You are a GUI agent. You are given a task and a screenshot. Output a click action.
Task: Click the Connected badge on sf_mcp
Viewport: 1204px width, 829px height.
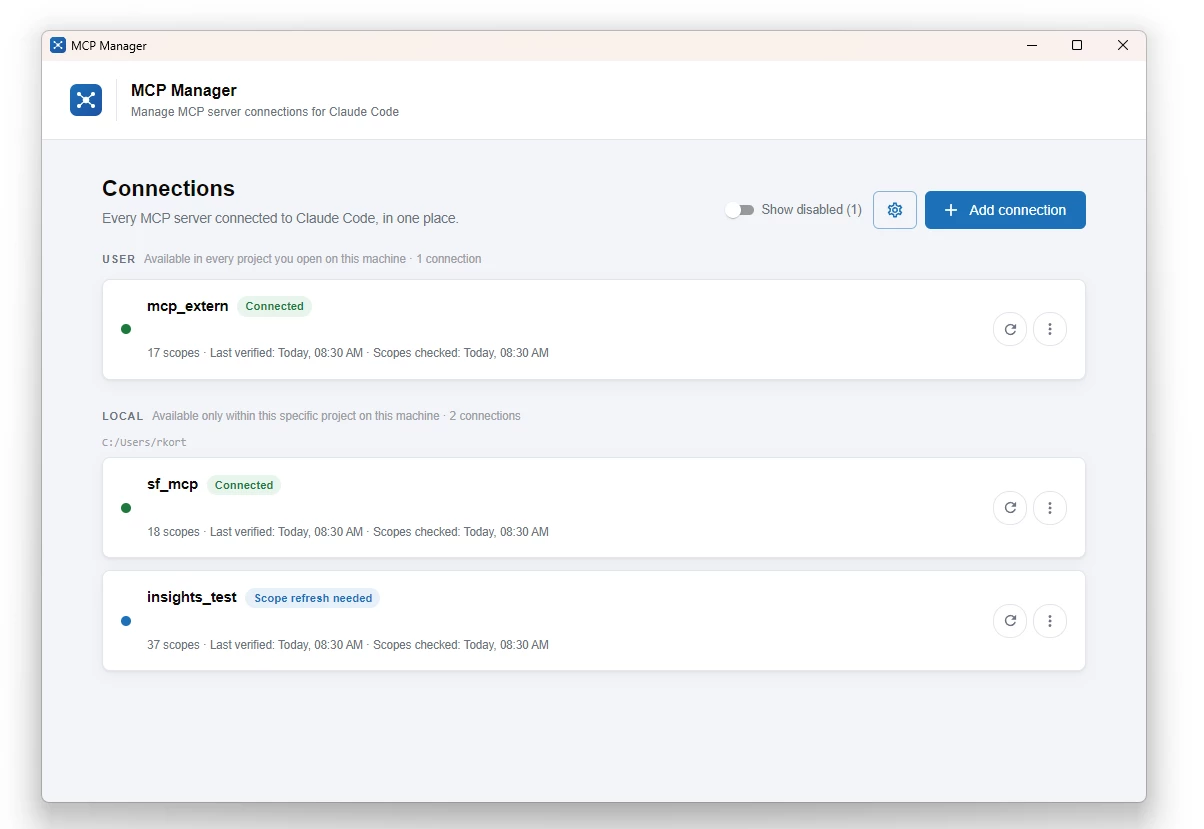(x=244, y=486)
